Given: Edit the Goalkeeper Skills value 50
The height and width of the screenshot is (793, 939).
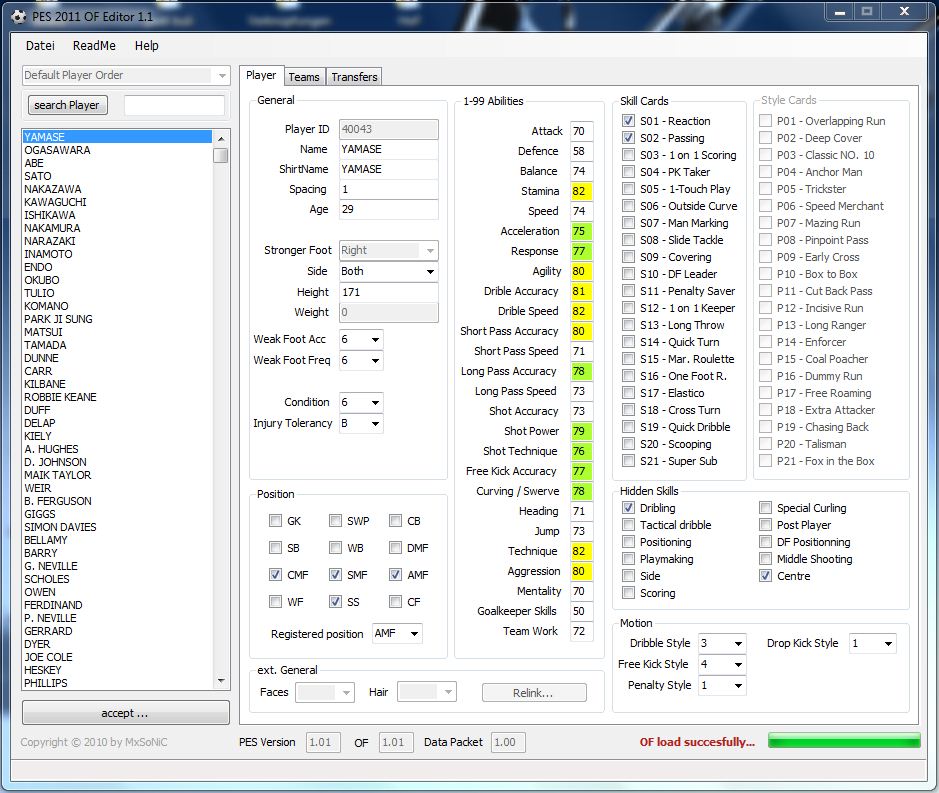Looking at the screenshot, I should point(581,611).
